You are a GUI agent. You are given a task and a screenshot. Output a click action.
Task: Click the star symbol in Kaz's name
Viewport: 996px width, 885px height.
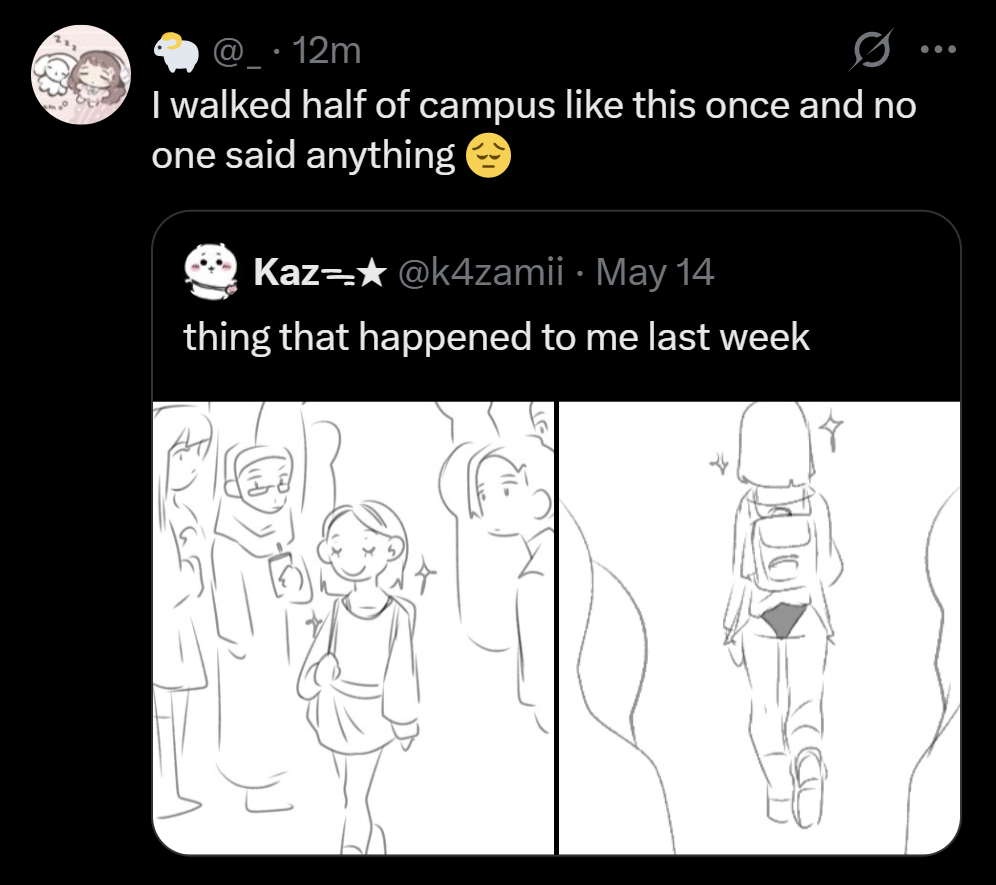371,272
